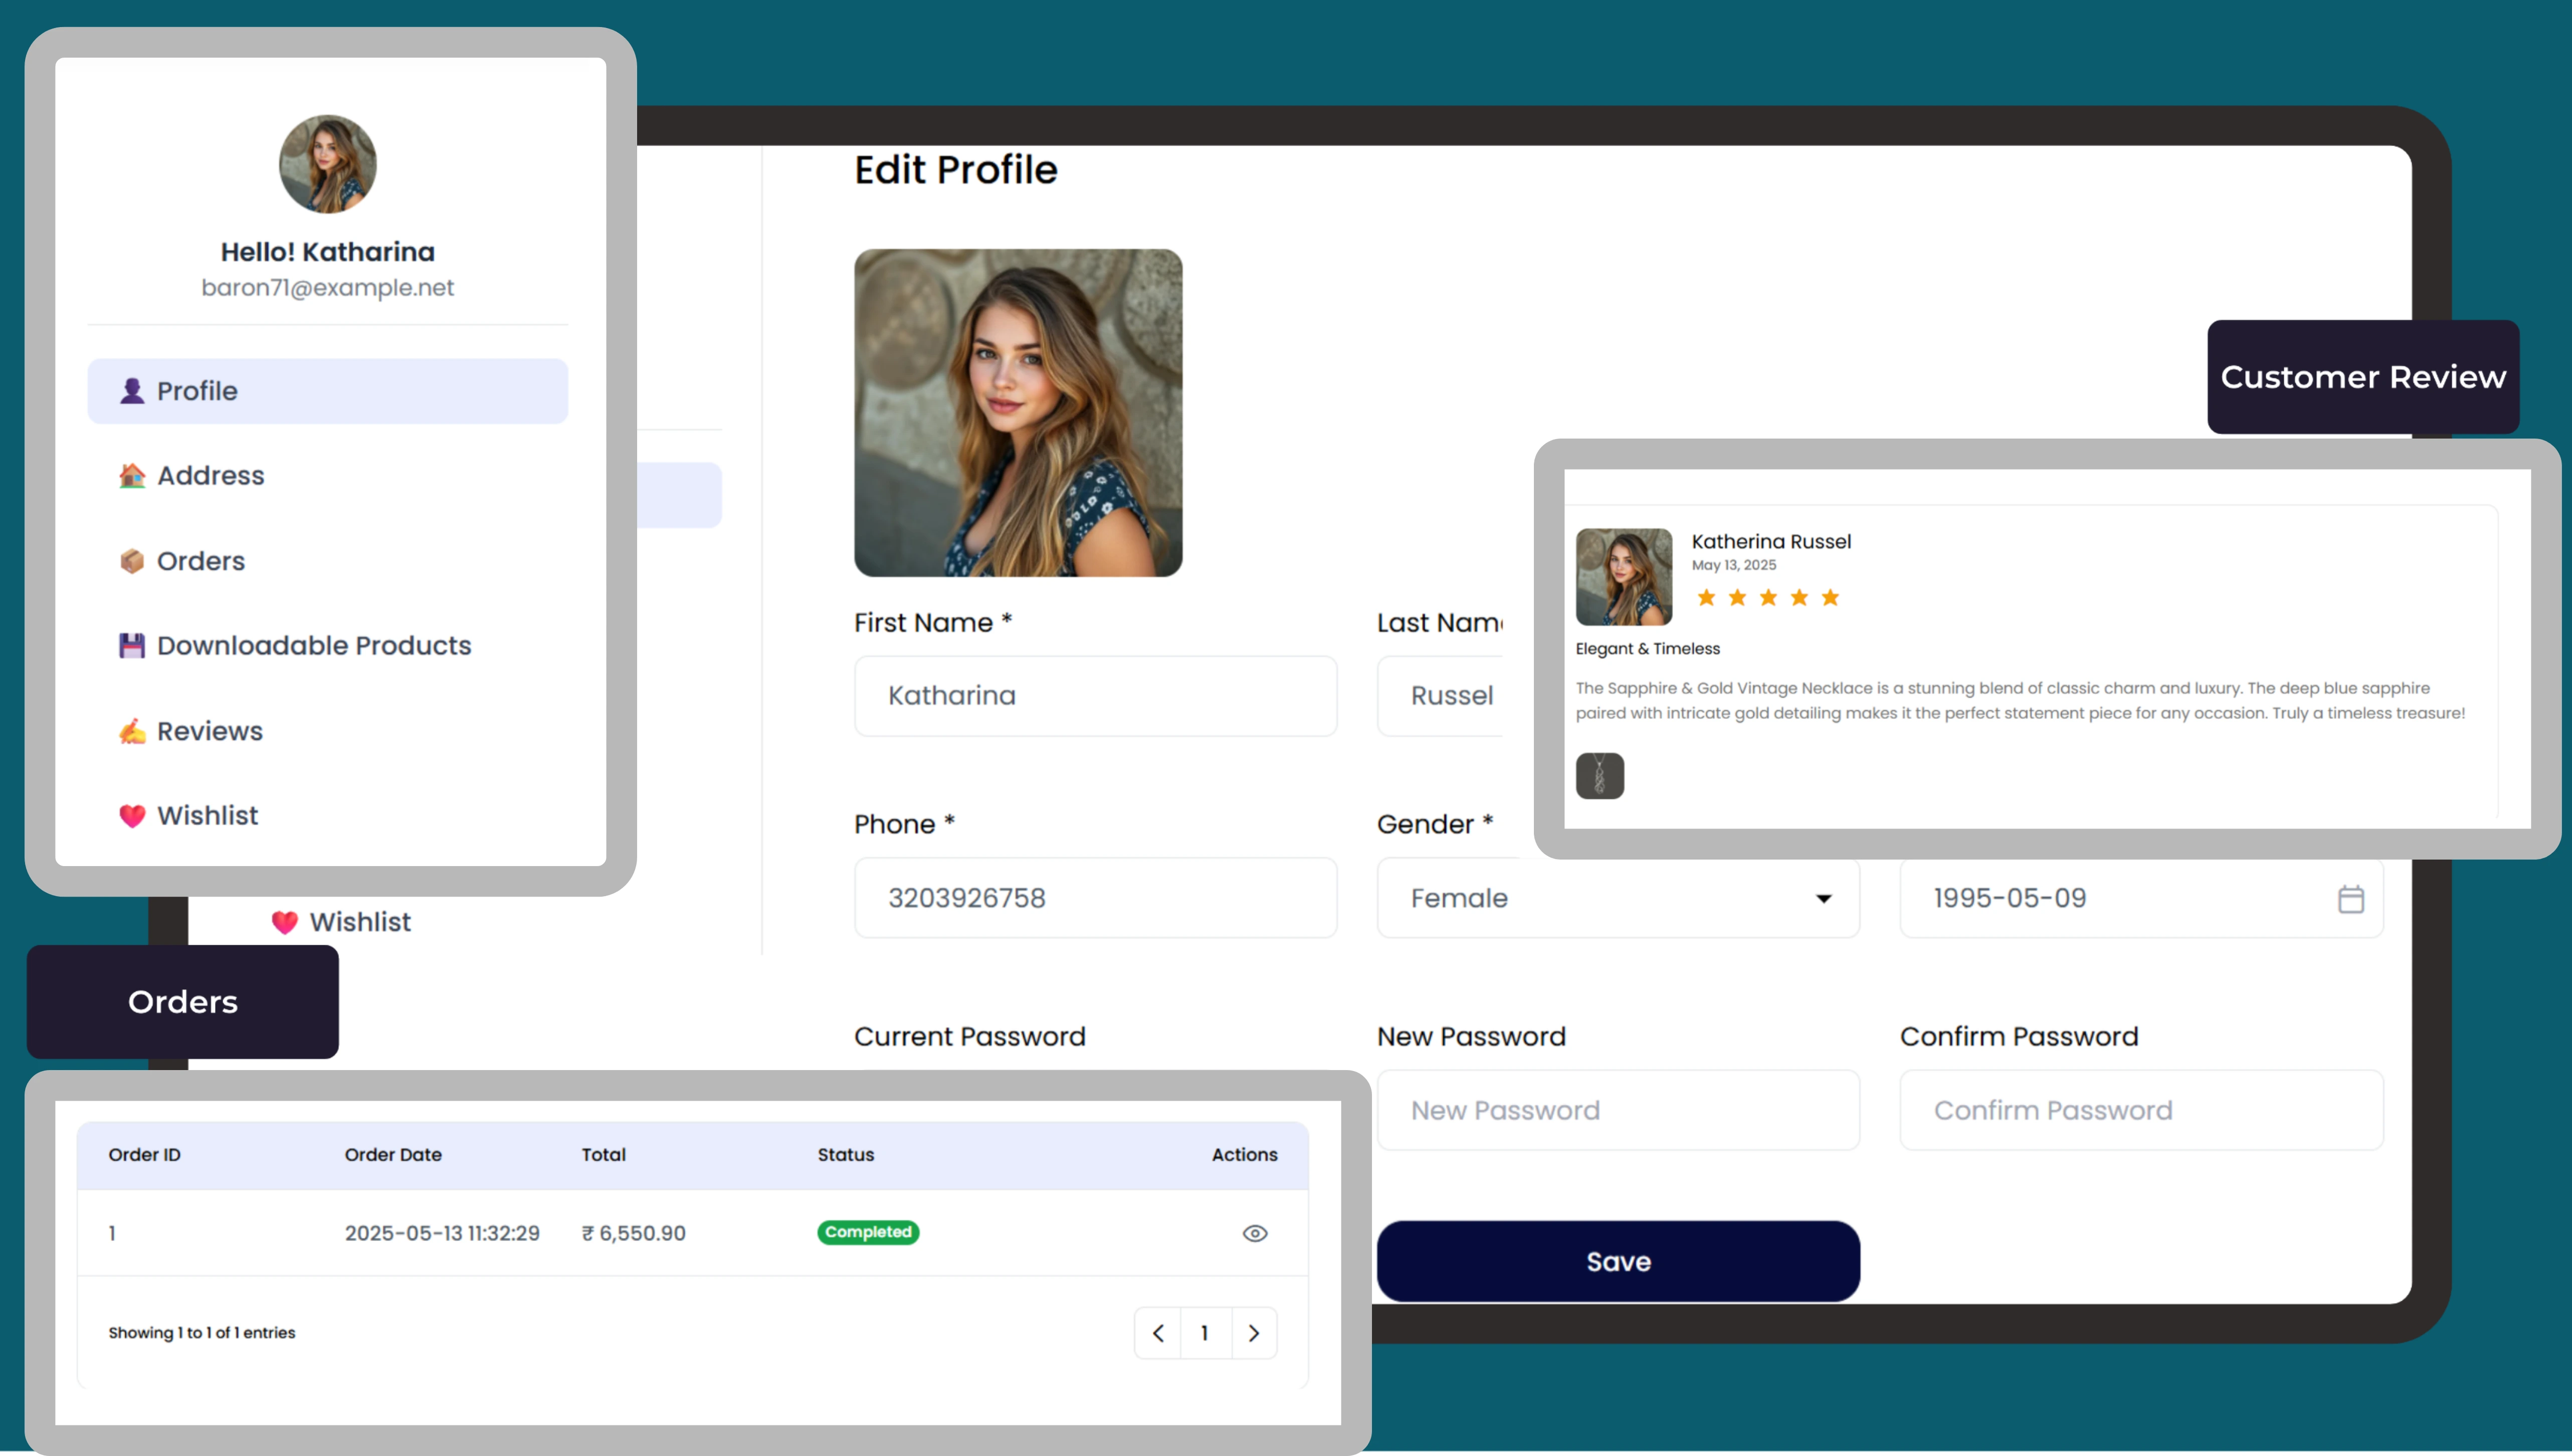Go to next page in orders pagination
The image size is (2572, 1456).
point(1253,1333)
